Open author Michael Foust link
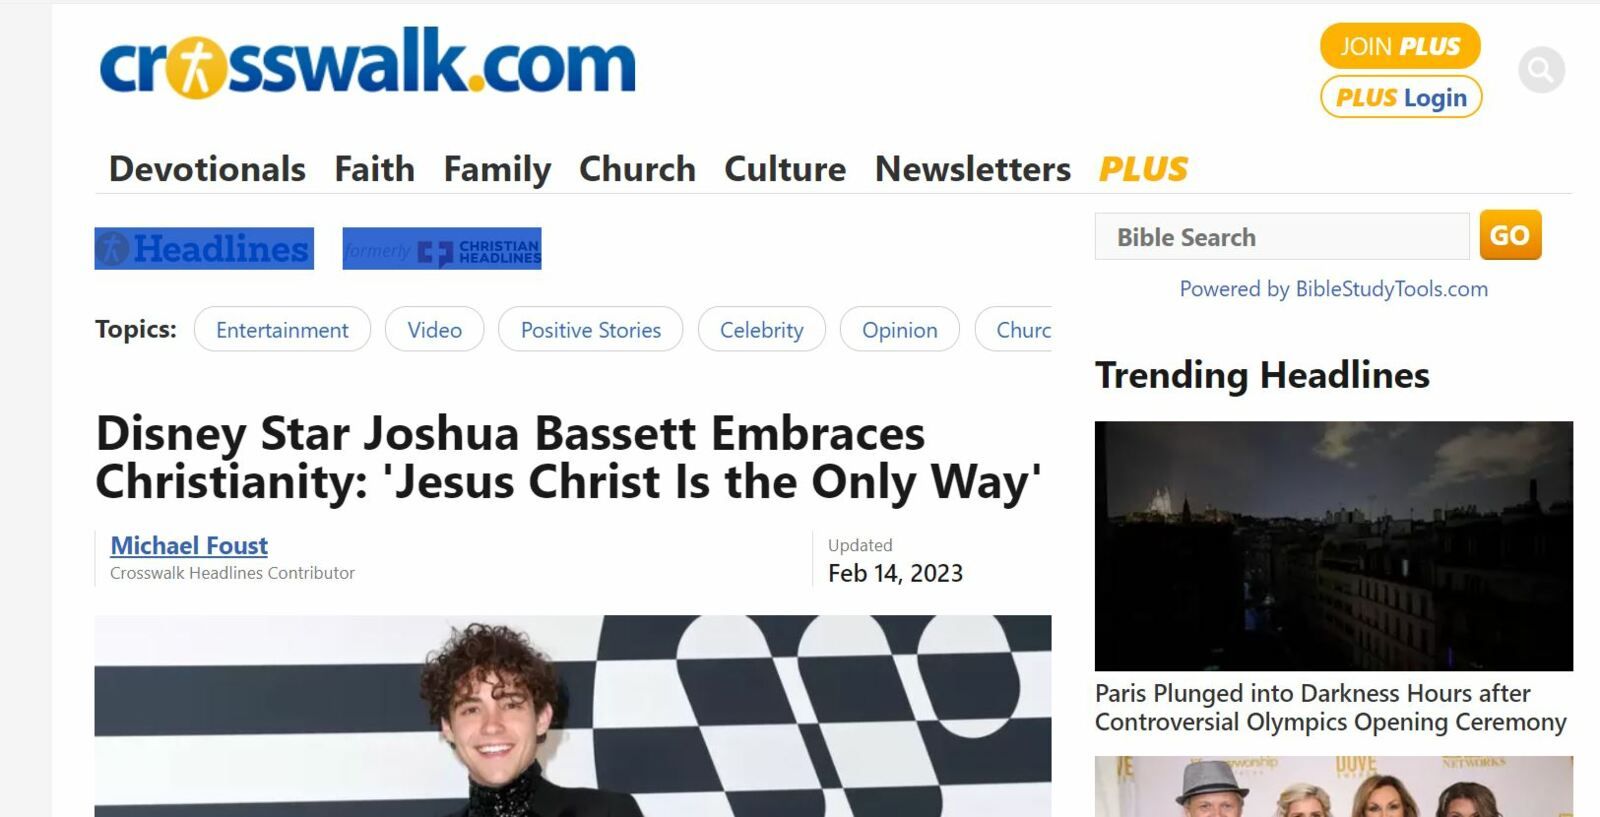 coord(189,546)
